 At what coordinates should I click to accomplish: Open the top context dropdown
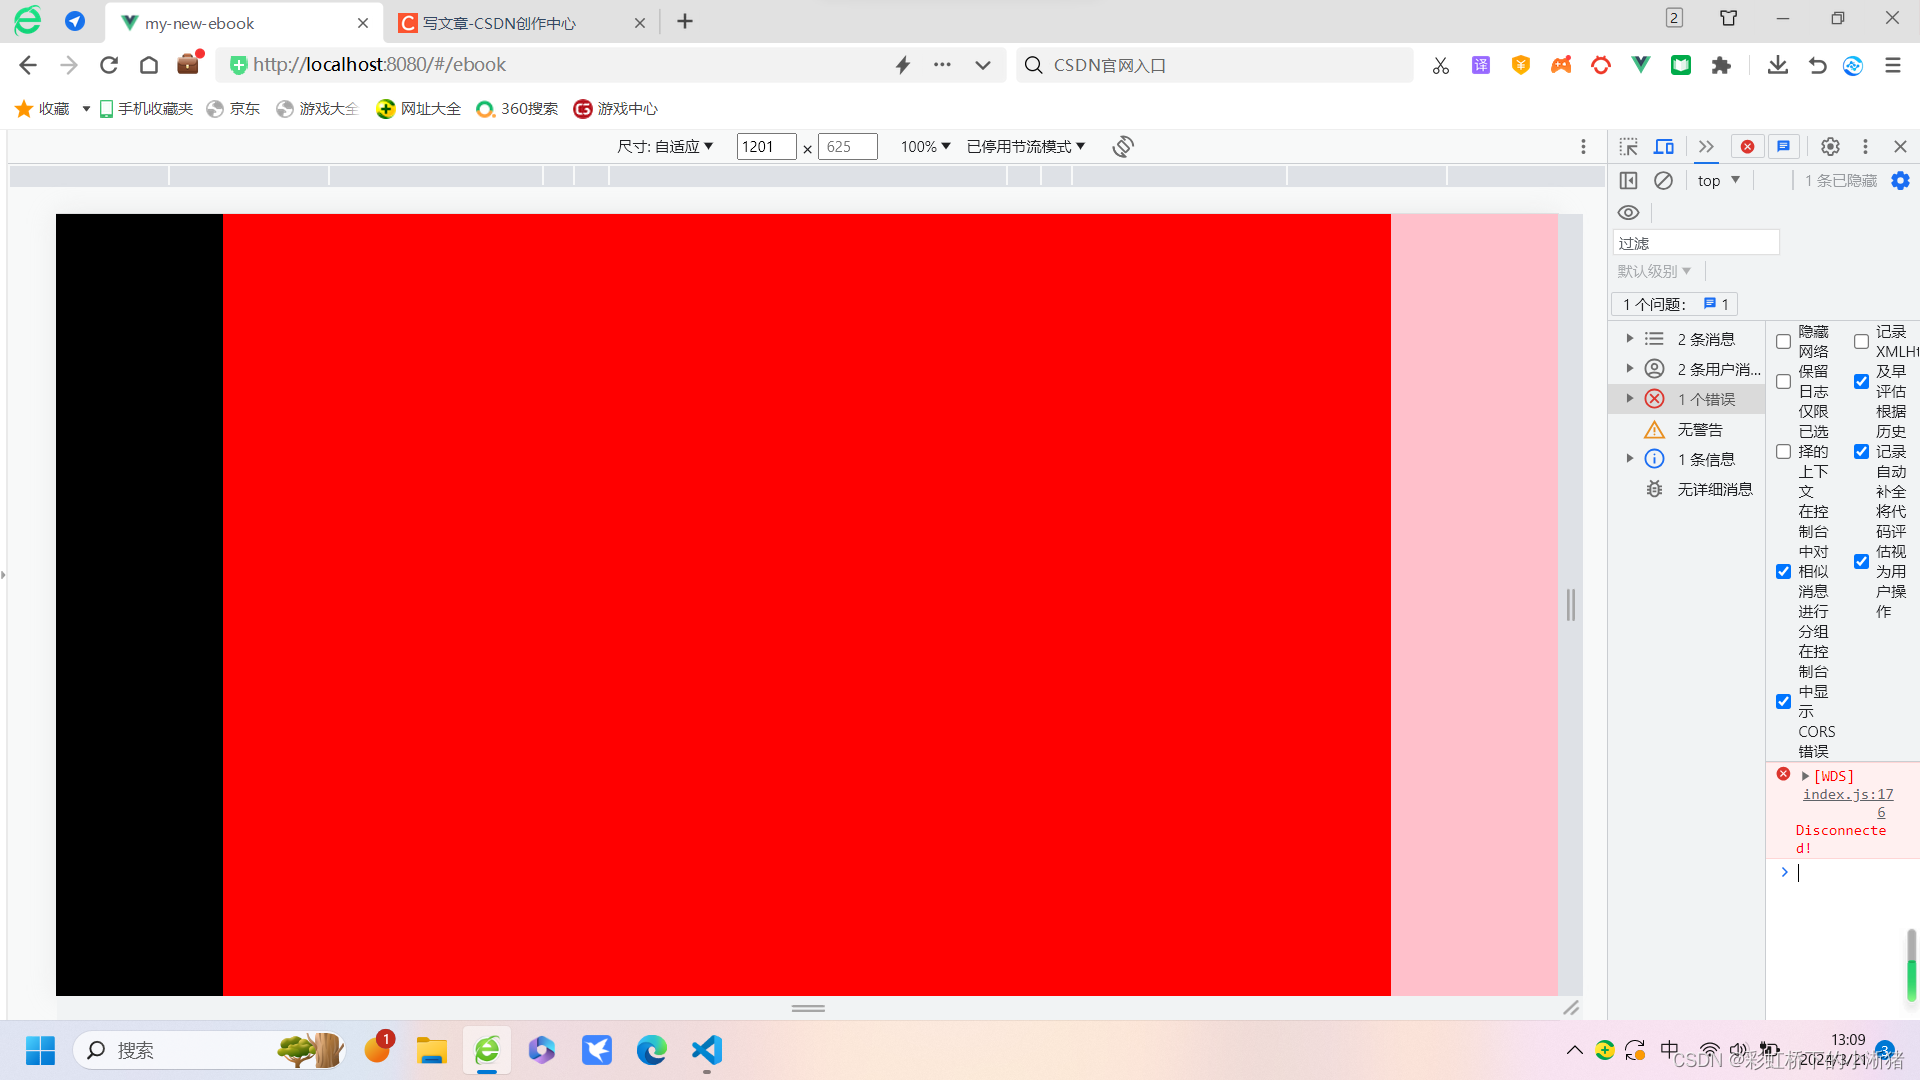(1718, 181)
